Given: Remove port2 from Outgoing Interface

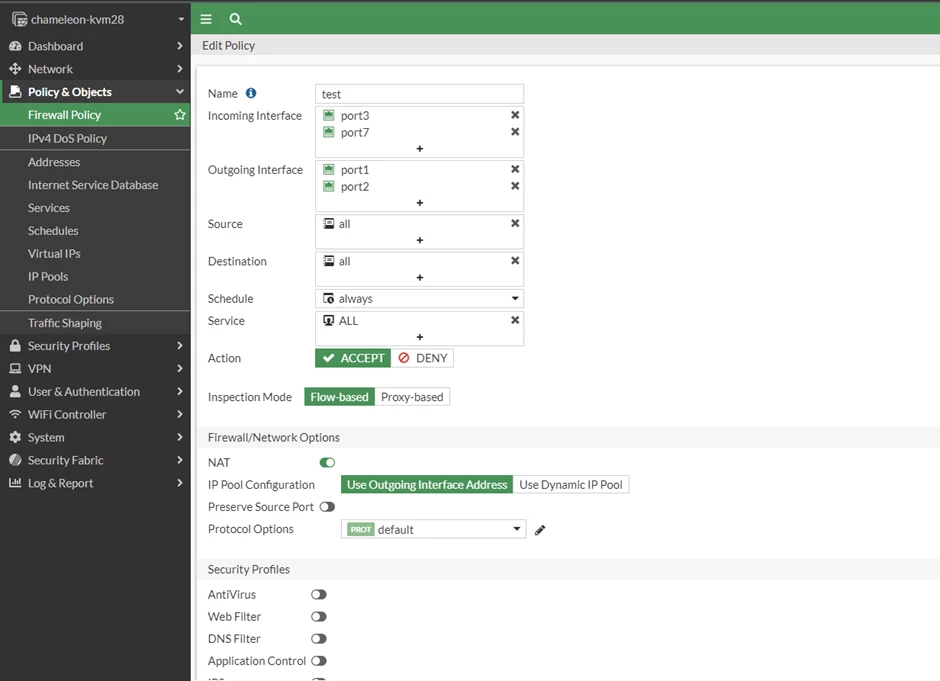Looking at the screenshot, I should 514,186.
